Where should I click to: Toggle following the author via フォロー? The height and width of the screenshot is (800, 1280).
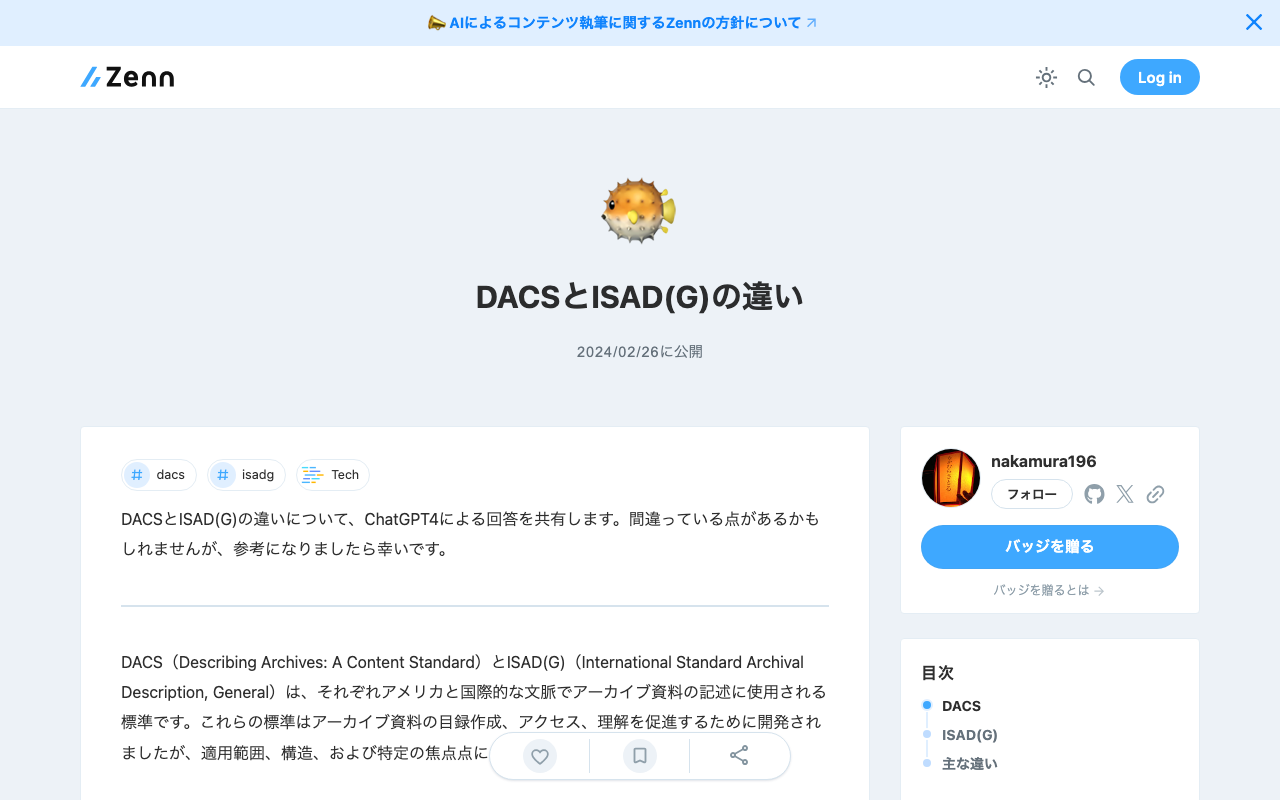click(1031, 493)
